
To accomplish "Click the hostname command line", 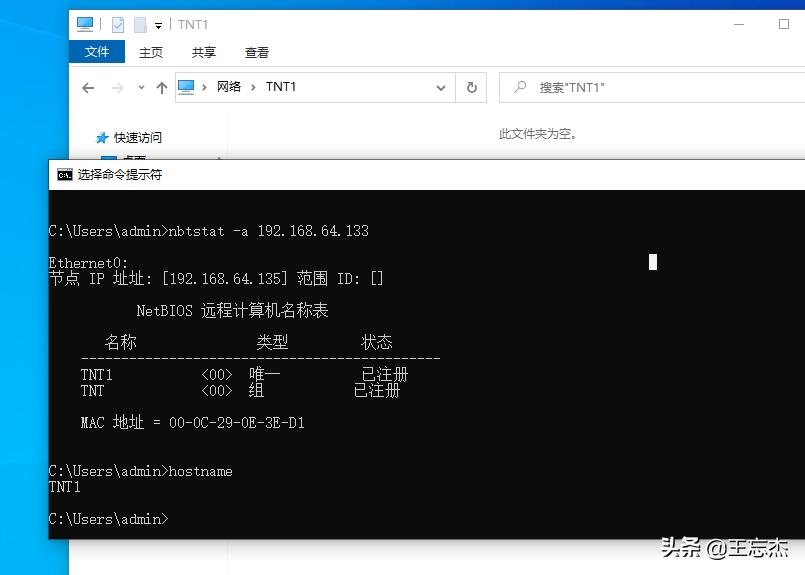I will pos(140,471).
